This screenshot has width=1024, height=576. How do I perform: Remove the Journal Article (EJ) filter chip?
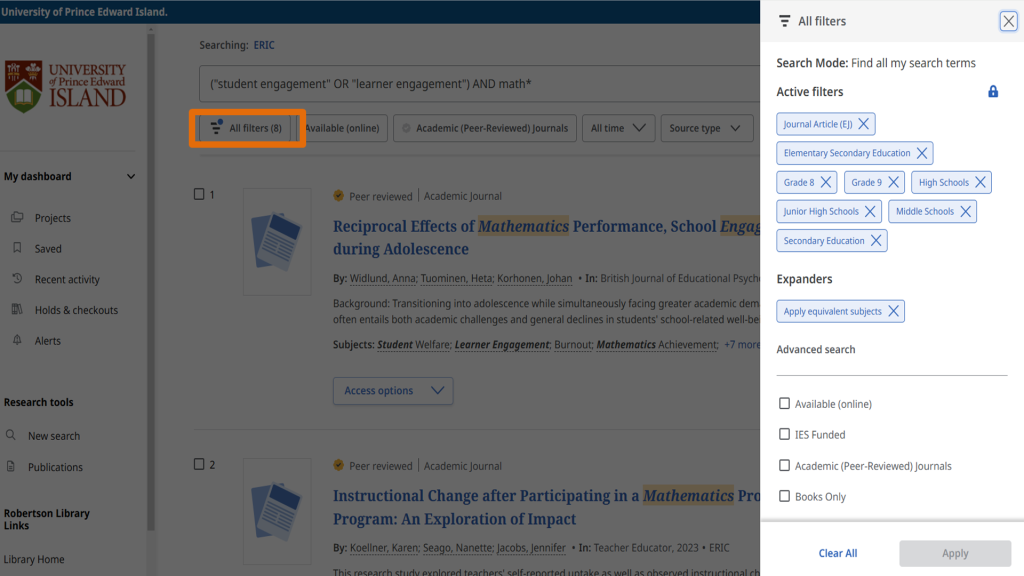[x=864, y=124]
